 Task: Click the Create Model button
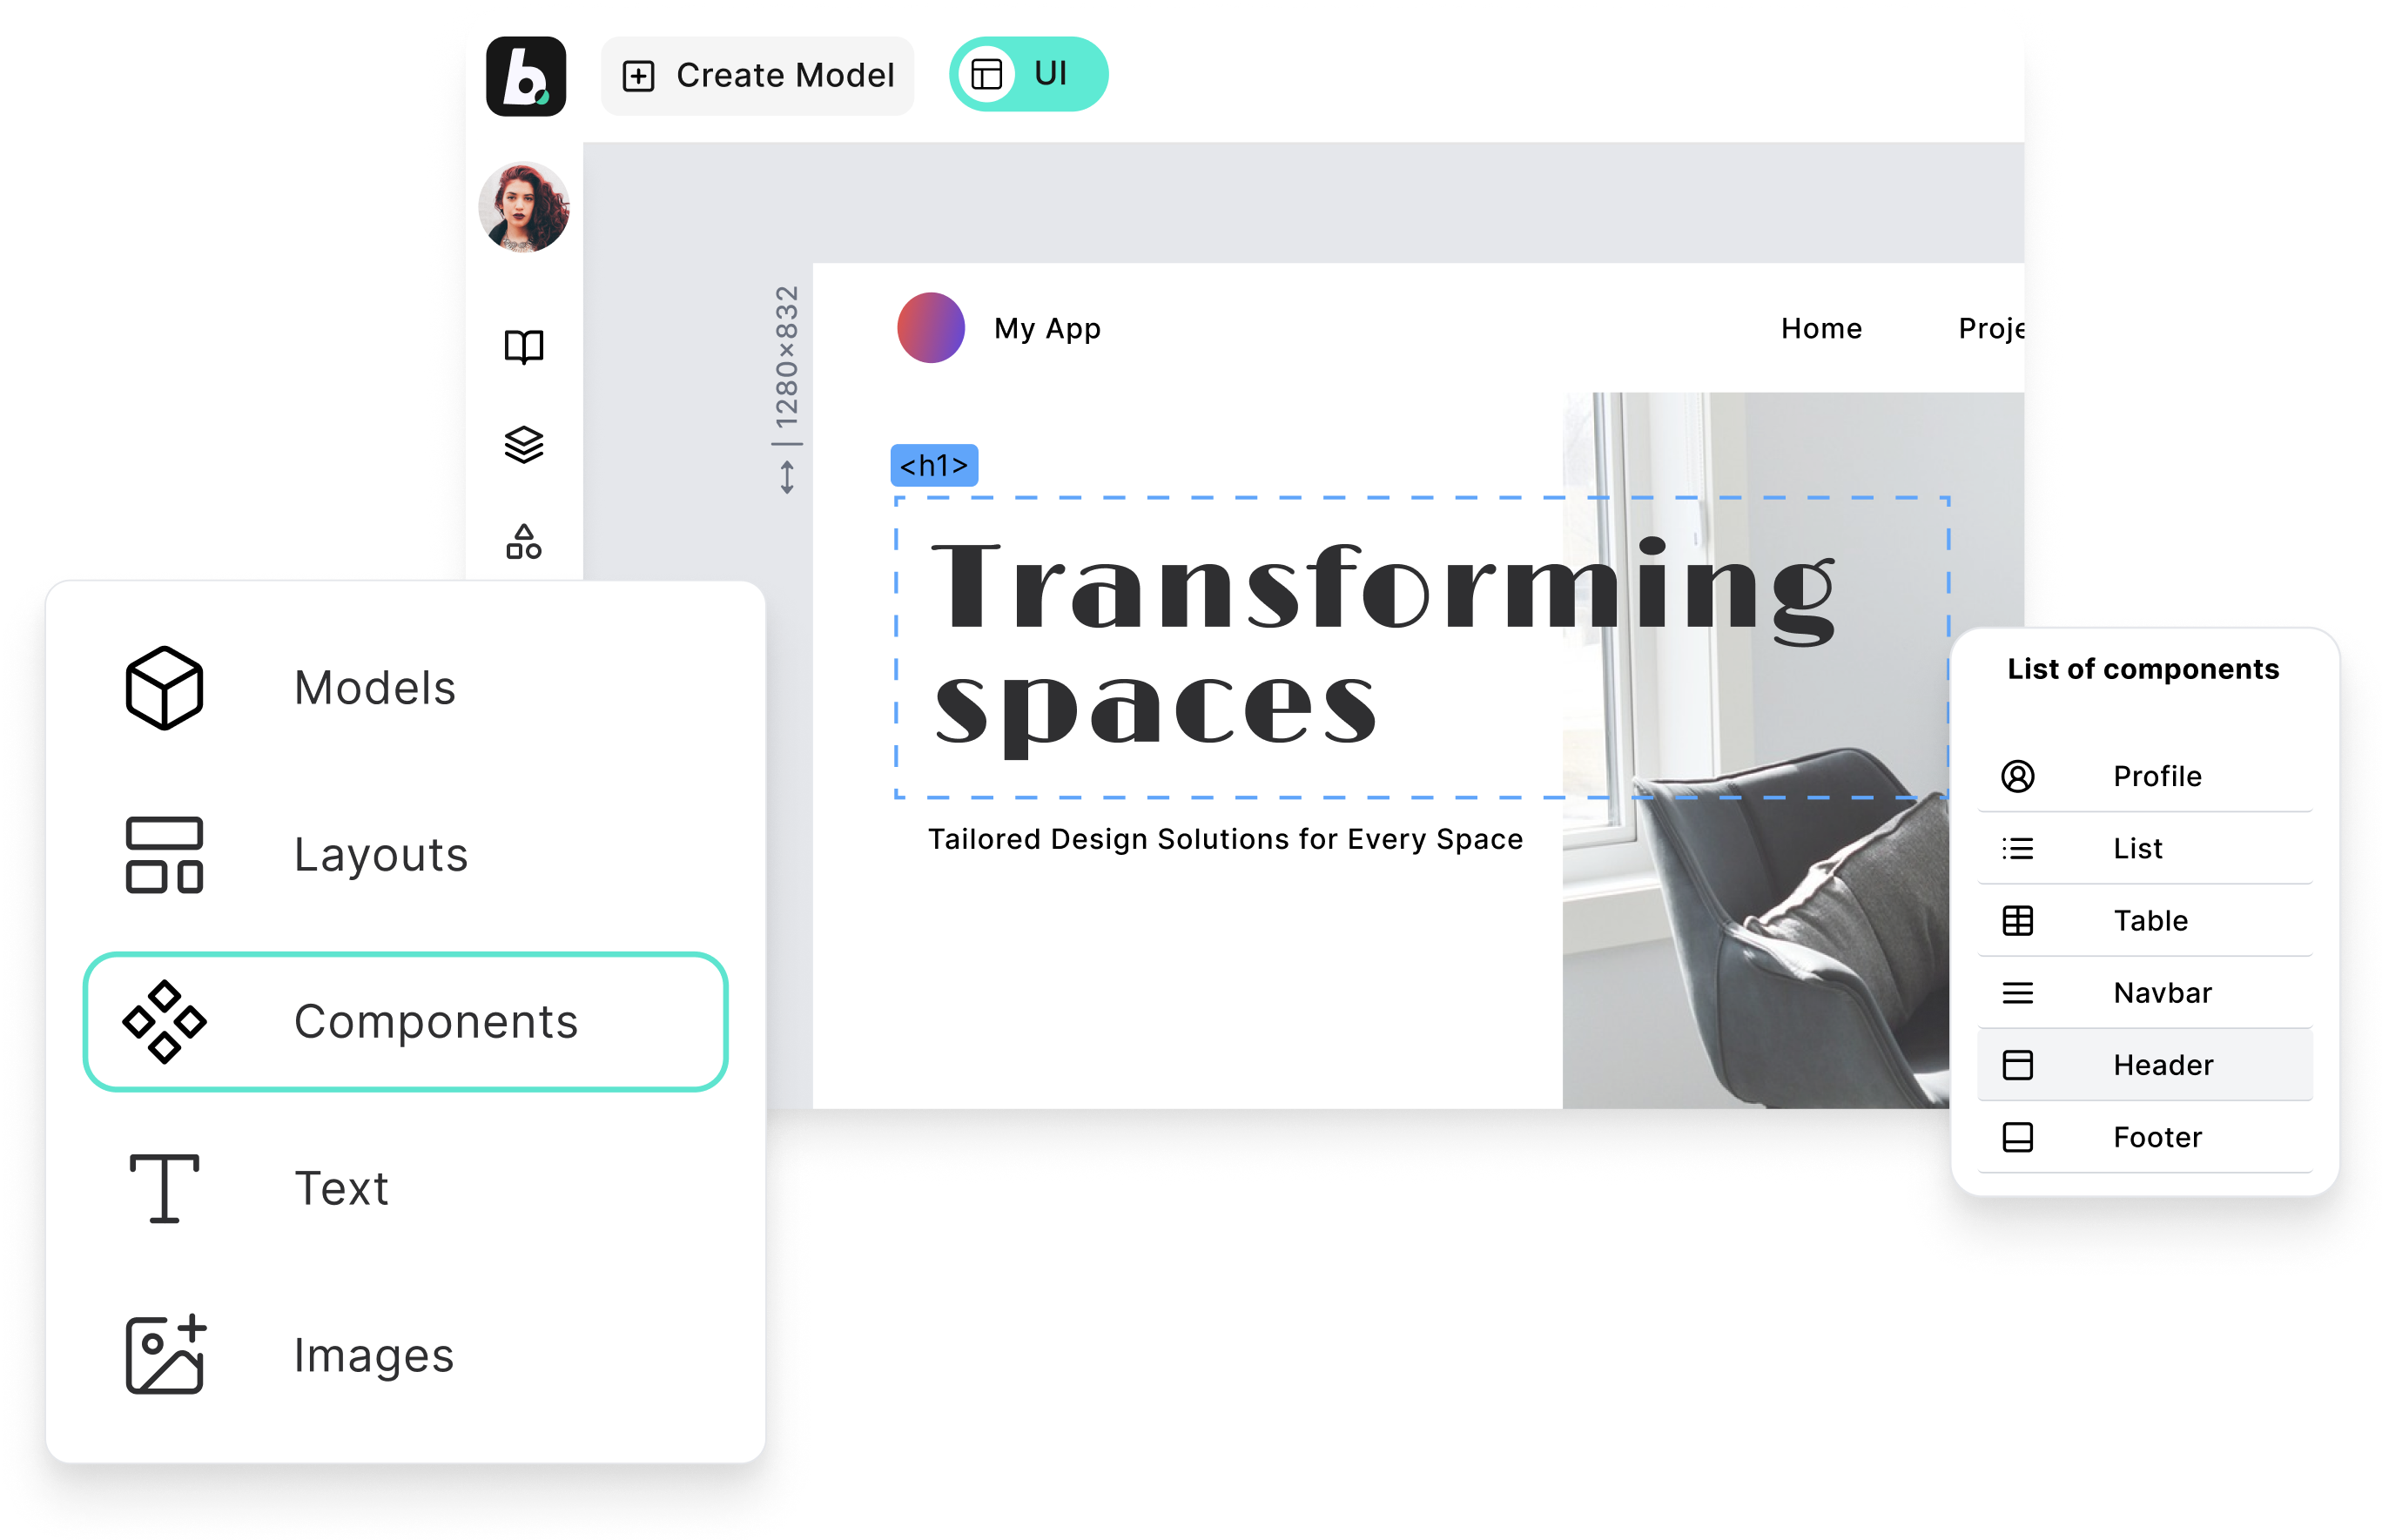(757, 74)
